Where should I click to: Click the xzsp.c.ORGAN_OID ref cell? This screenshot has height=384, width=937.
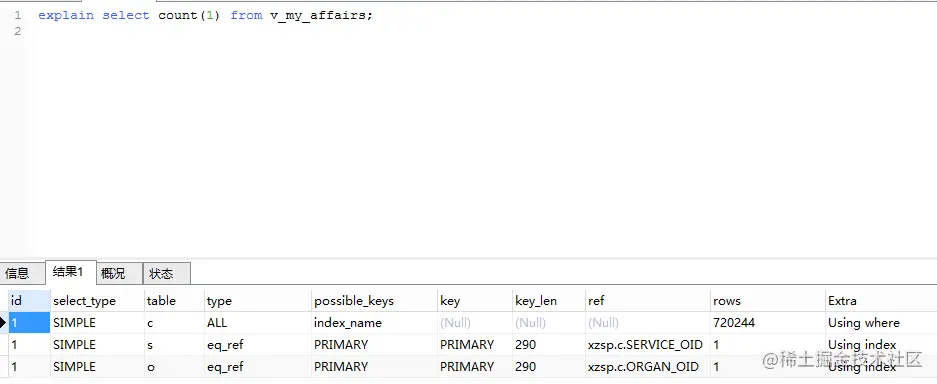(x=648, y=367)
